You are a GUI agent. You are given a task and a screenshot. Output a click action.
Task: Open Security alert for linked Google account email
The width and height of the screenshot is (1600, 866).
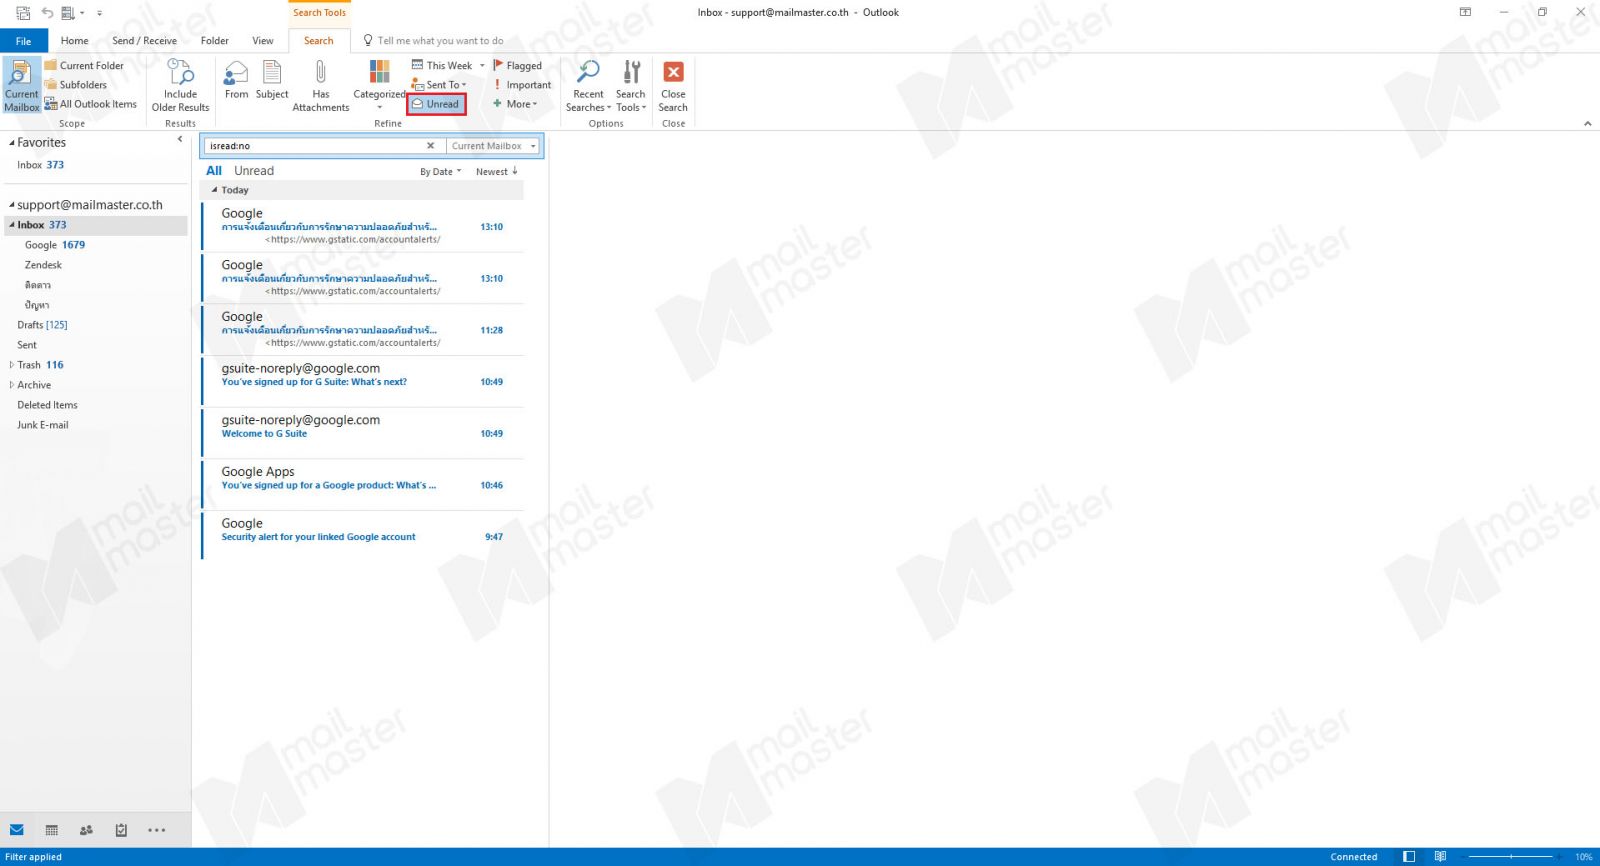pyautogui.click(x=363, y=536)
